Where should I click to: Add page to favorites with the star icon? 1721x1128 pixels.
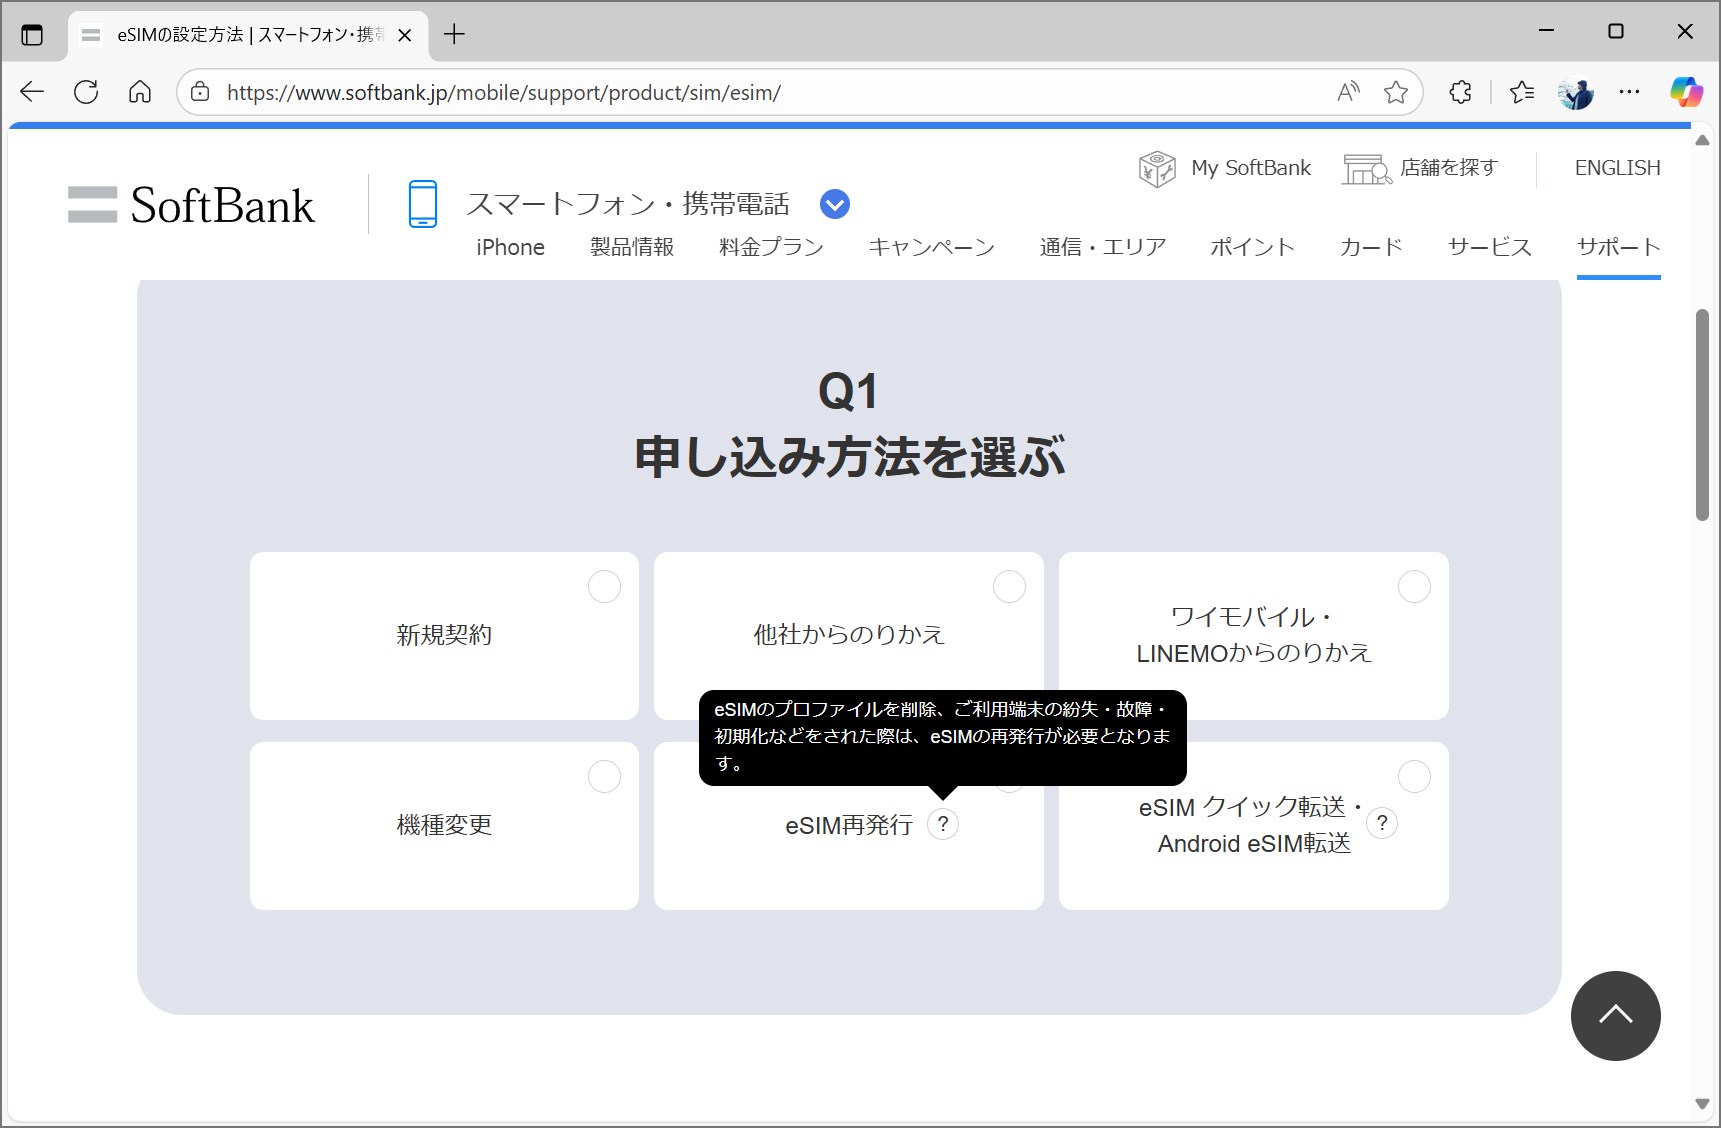1395,92
